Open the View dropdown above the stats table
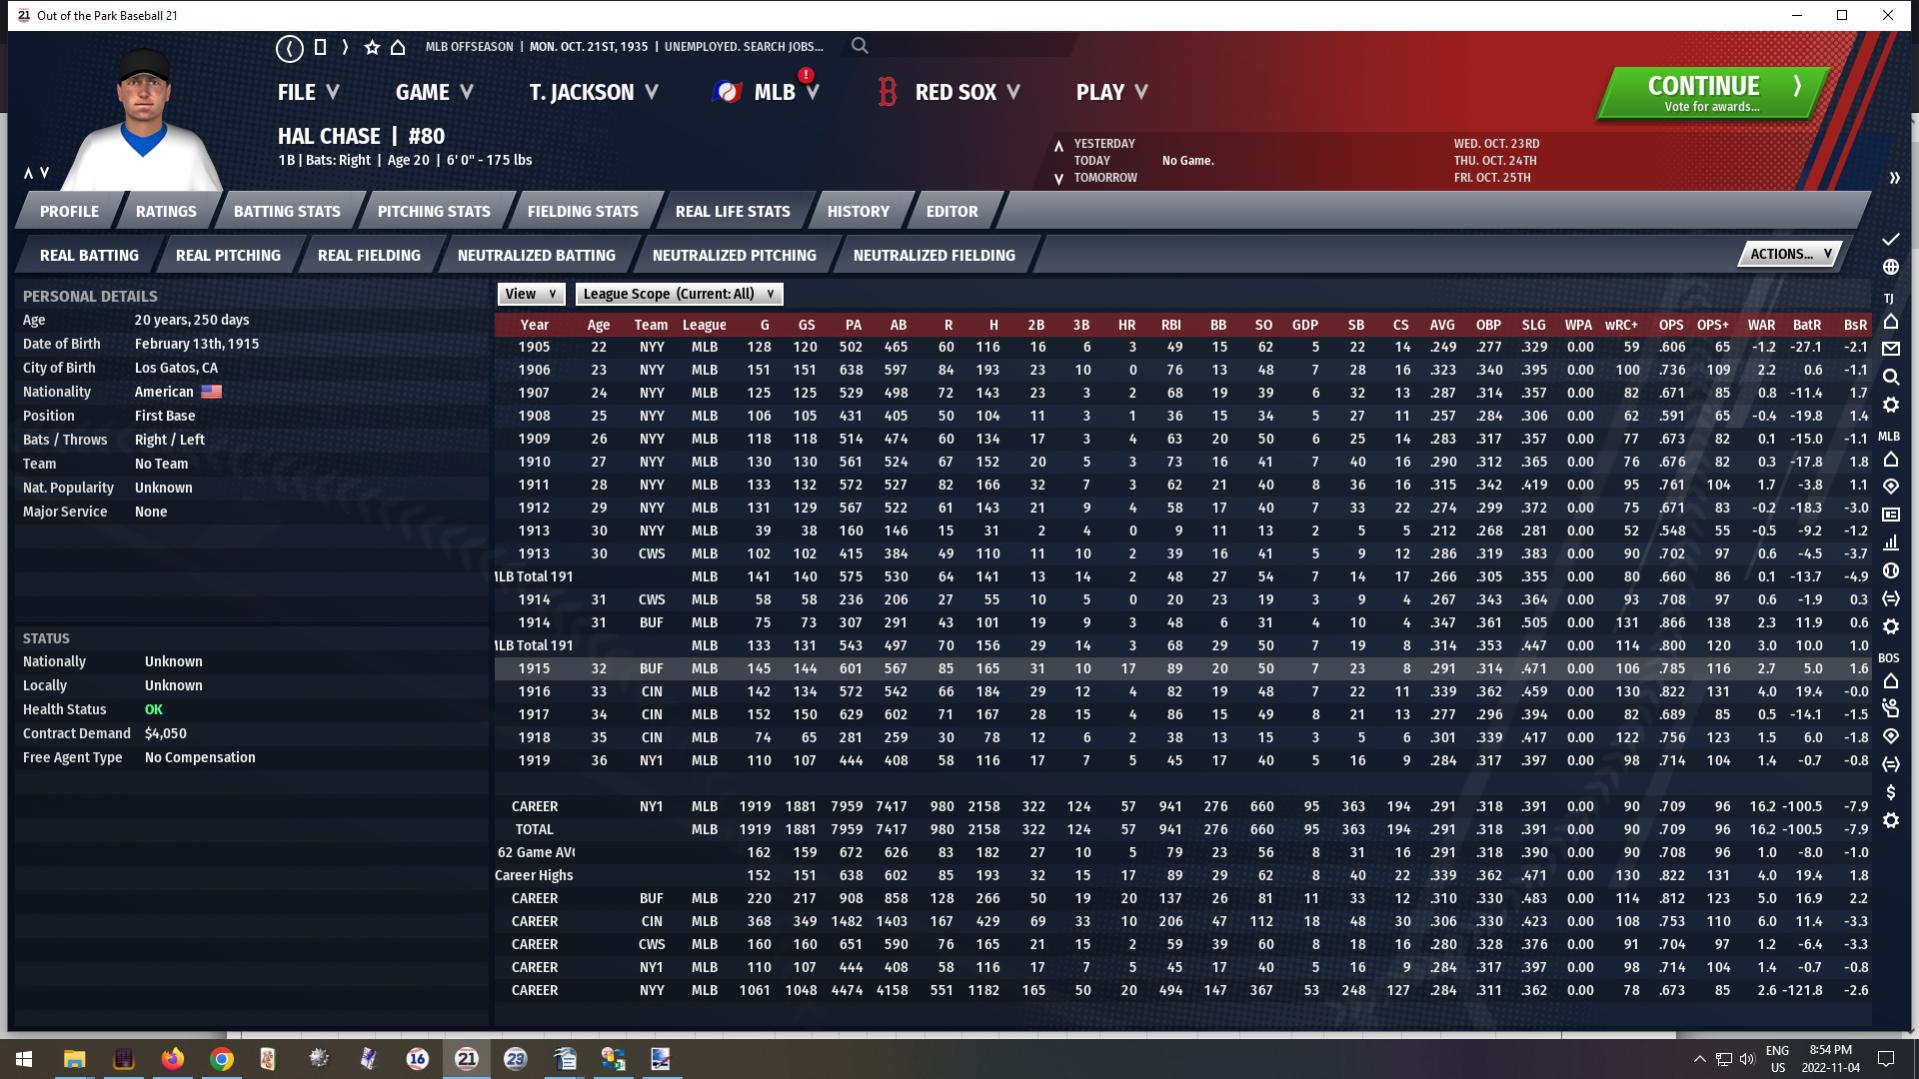The width and height of the screenshot is (1919, 1079). [531, 294]
